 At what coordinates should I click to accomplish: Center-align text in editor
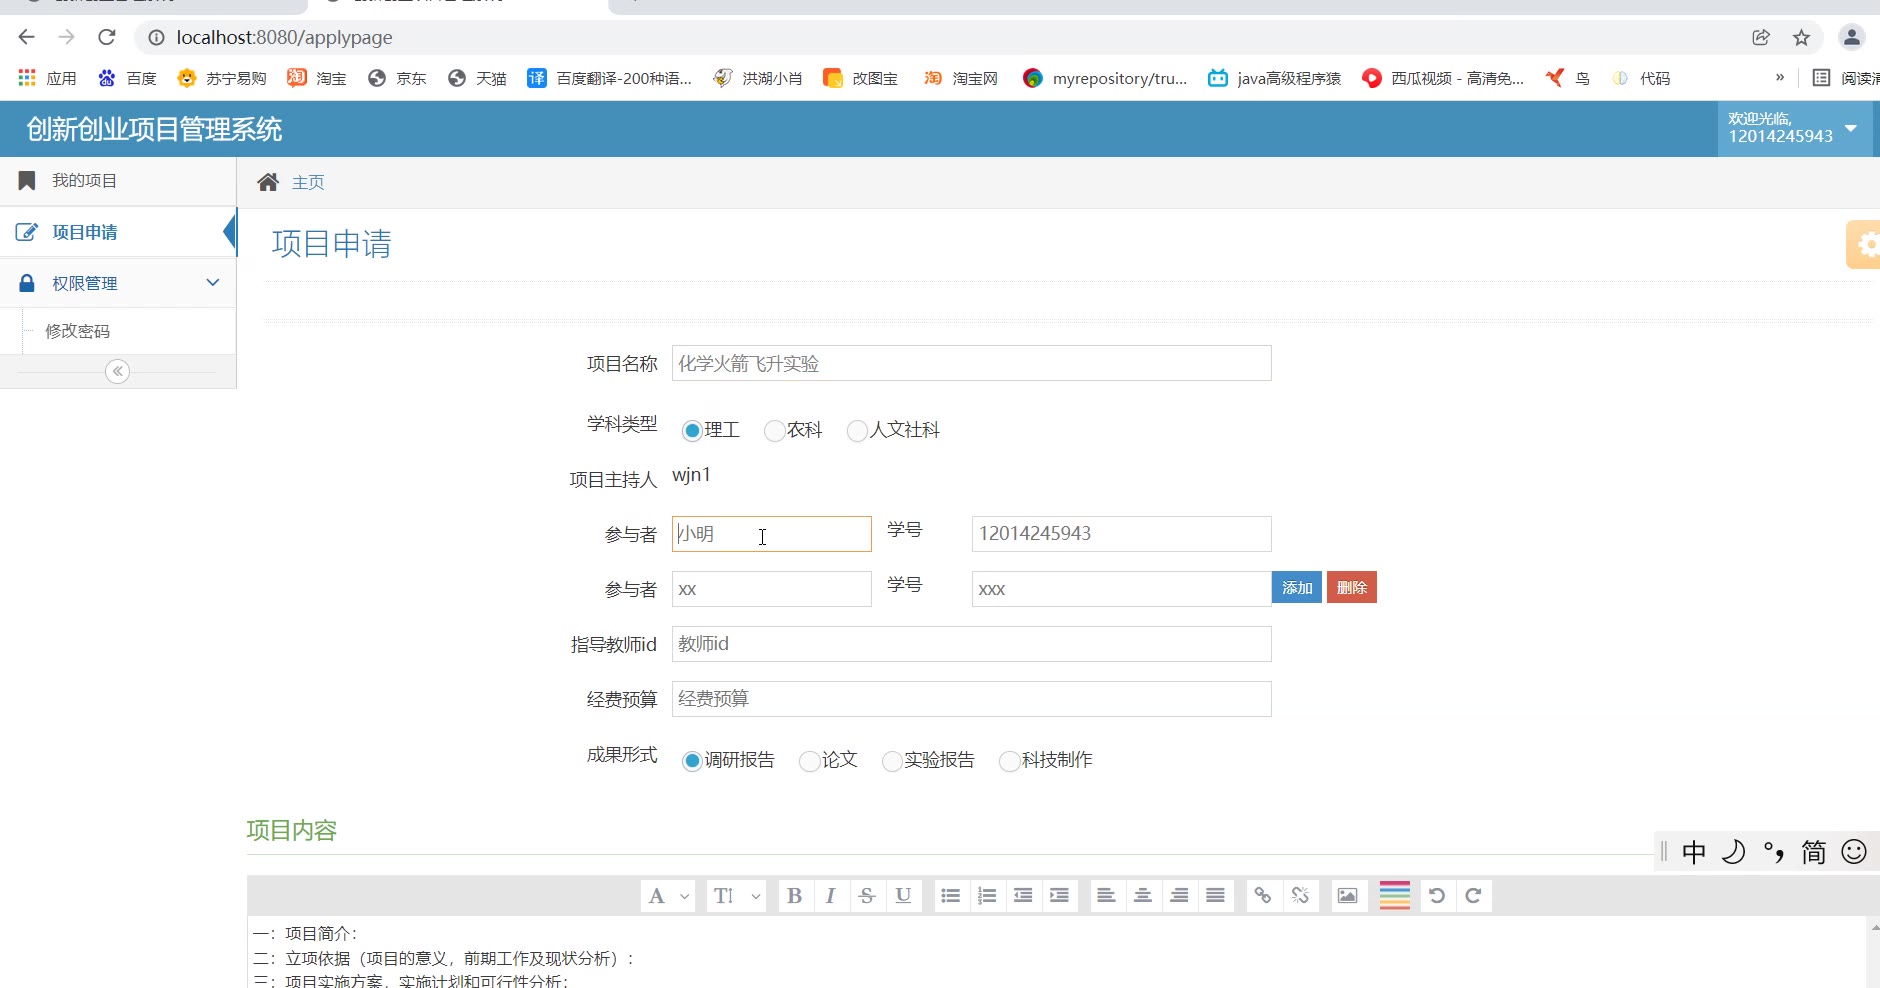1143,896
